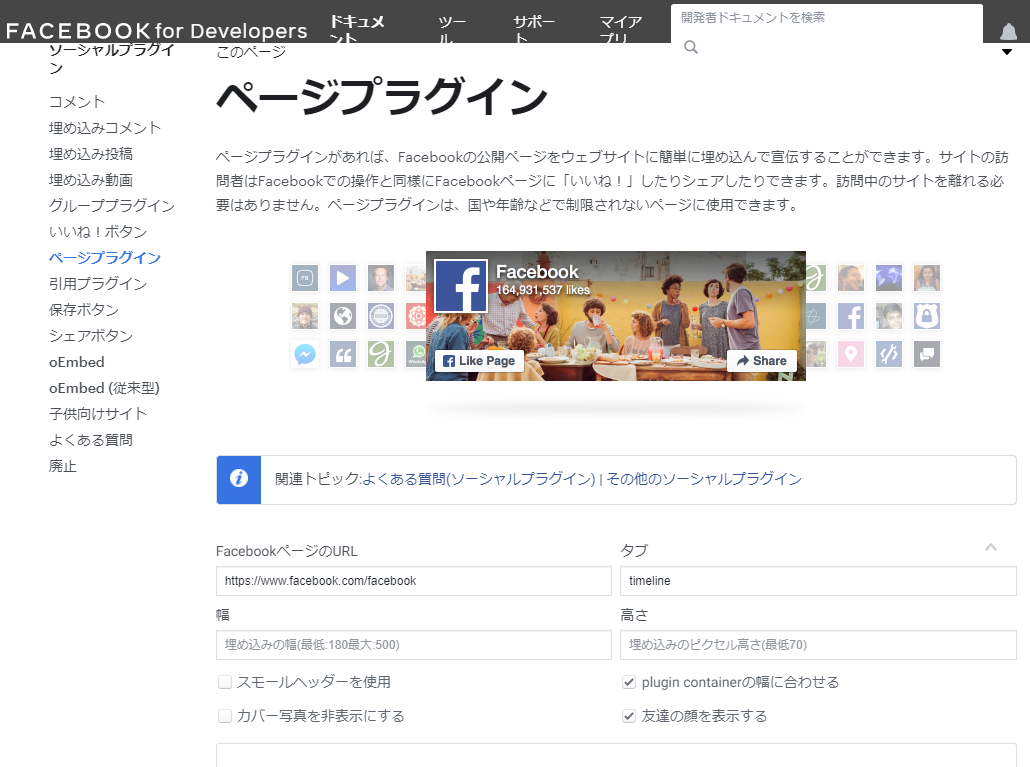Click the globe icon tile

point(342,316)
